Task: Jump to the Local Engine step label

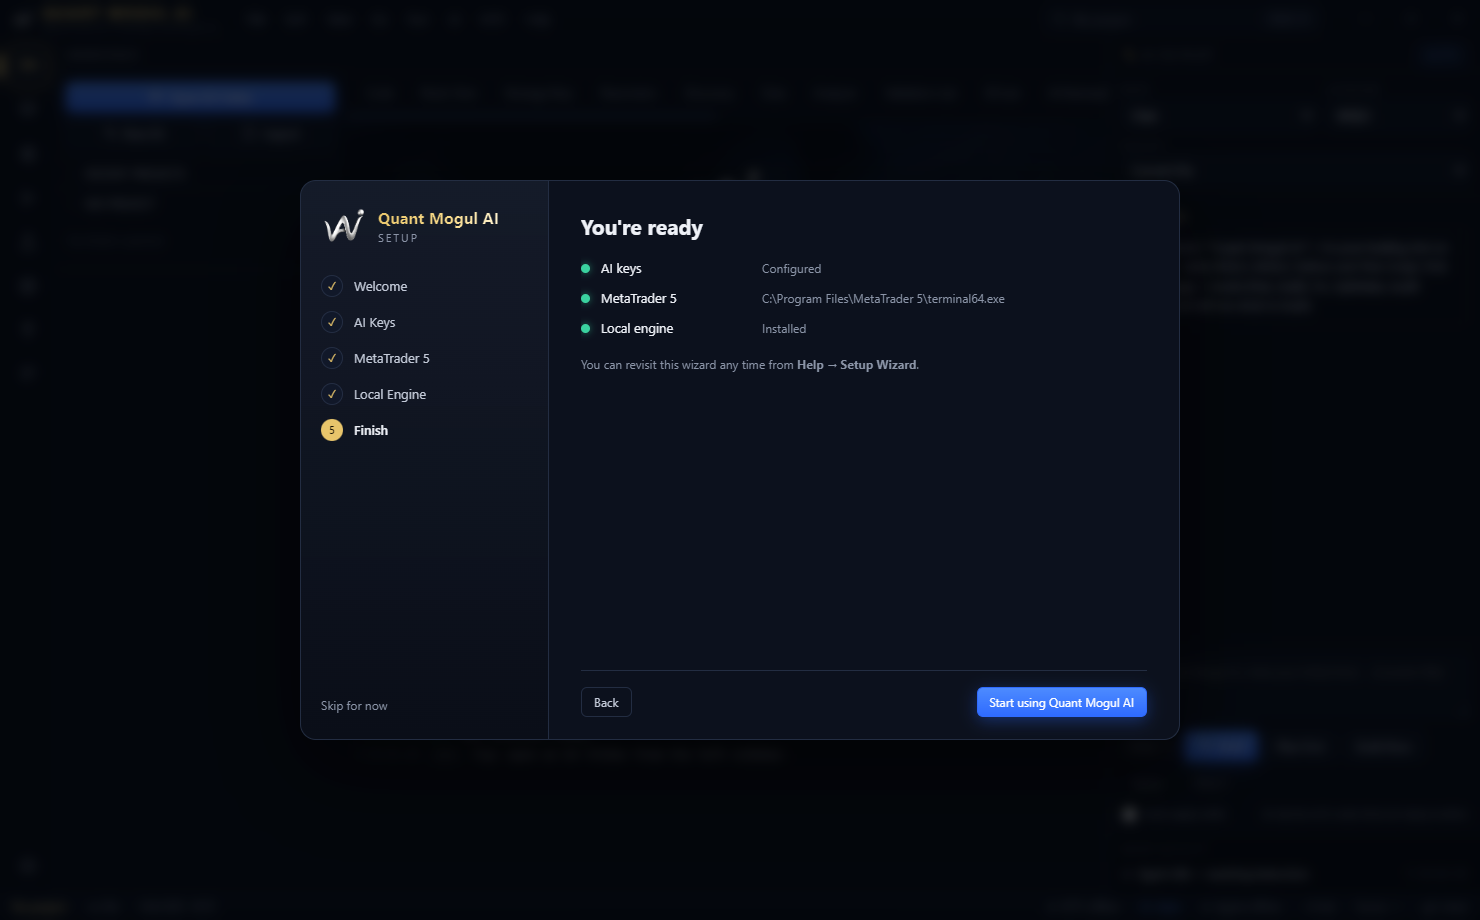Action: (x=390, y=394)
